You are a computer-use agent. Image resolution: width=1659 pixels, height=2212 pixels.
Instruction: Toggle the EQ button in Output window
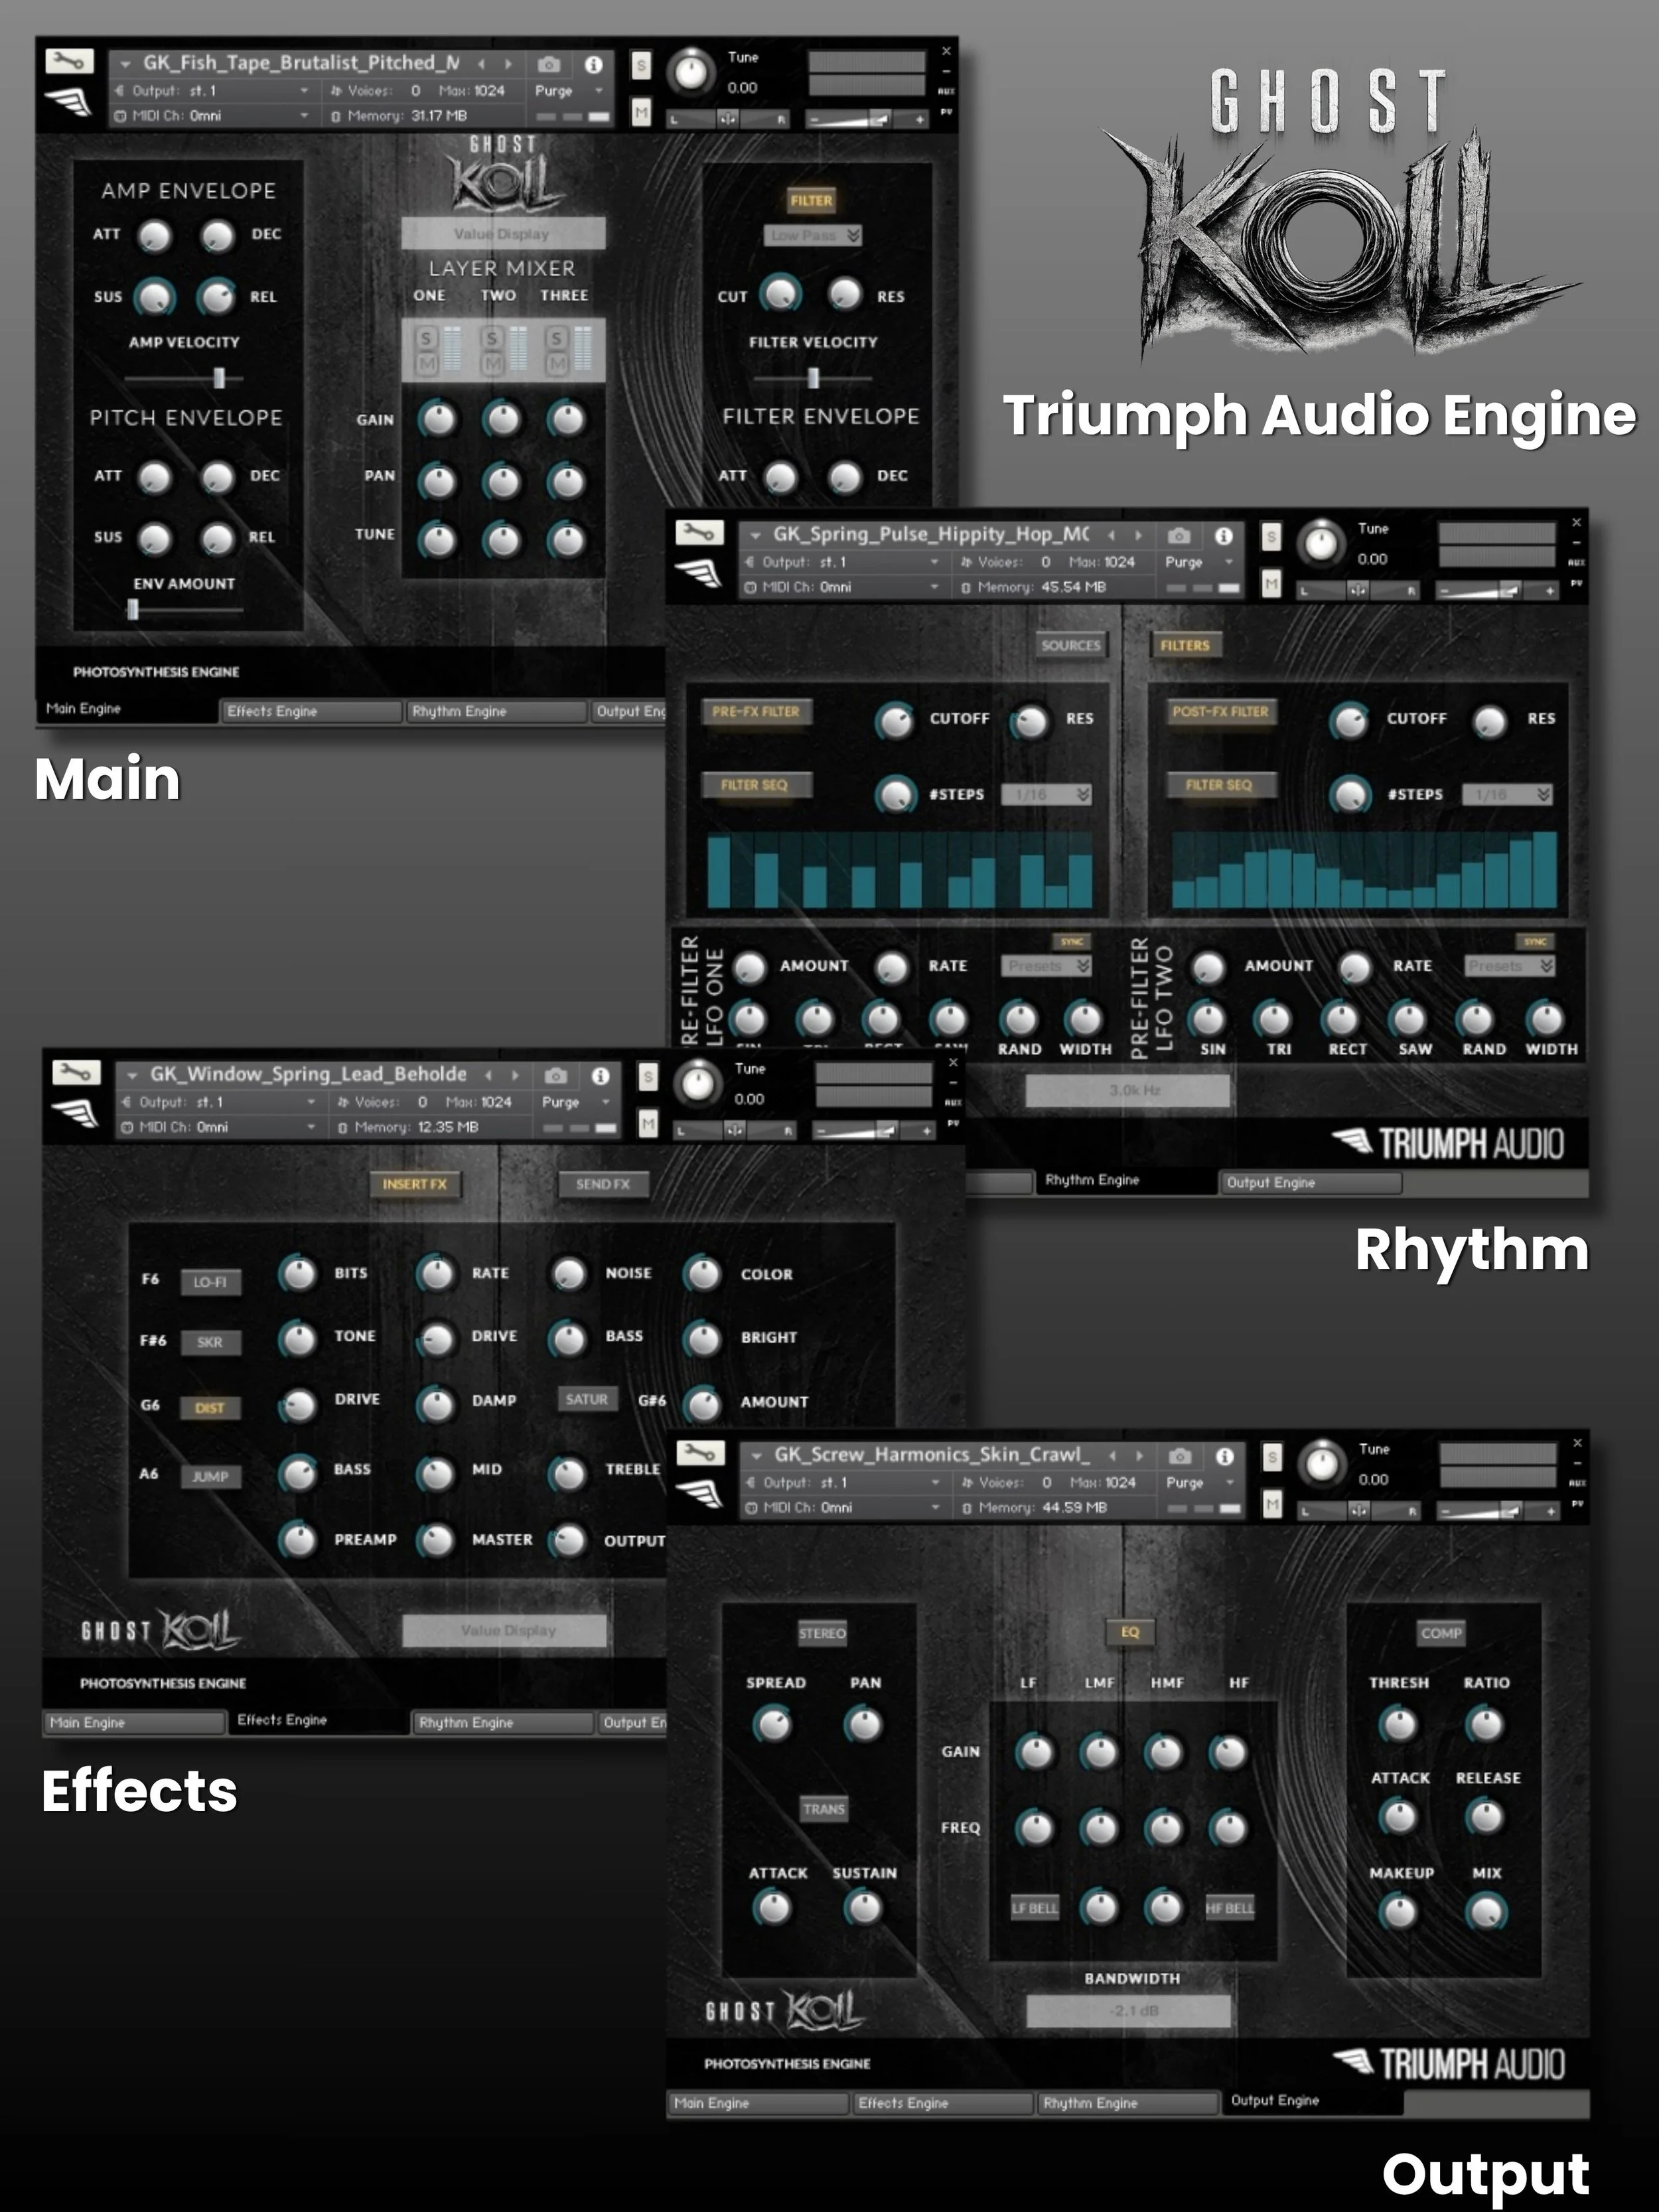(1130, 1632)
